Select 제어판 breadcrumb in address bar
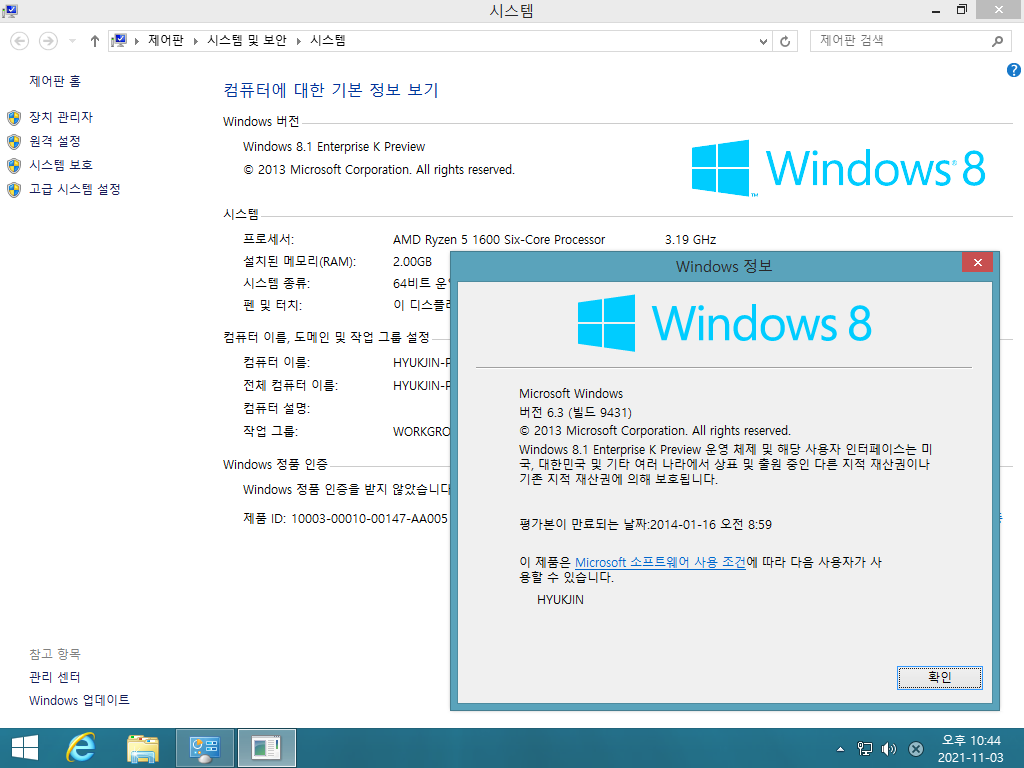This screenshot has width=1024, height=768. click(166, 40)
